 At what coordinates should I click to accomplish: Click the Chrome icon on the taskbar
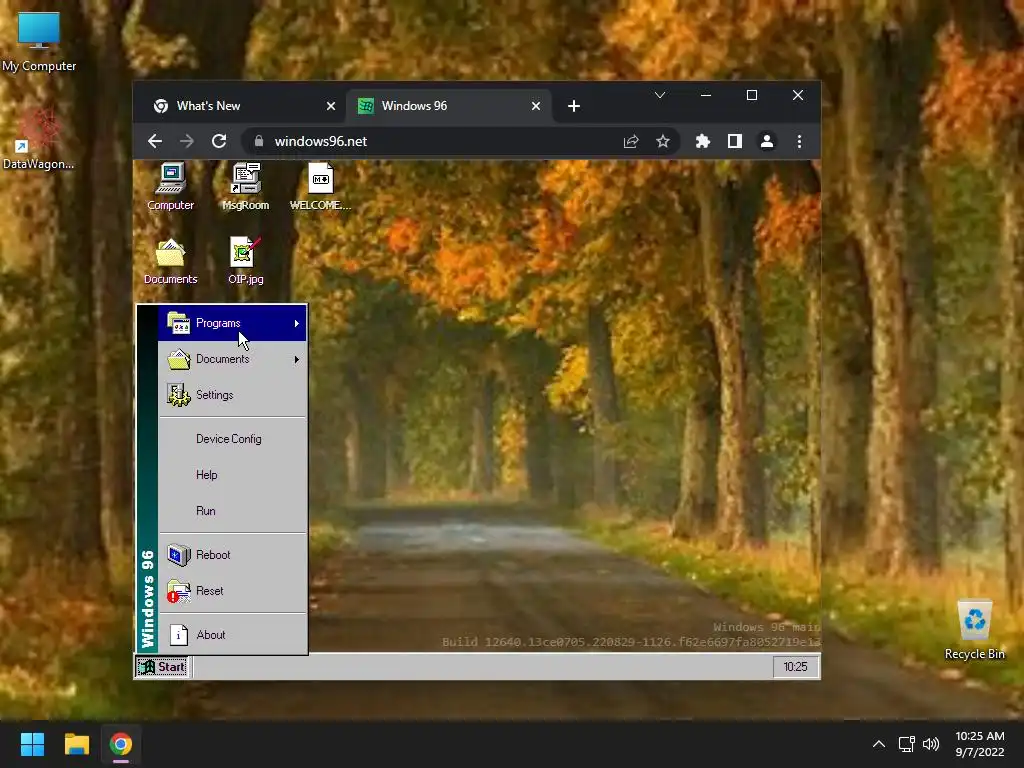pyautogui.click(x=121, y=744)
